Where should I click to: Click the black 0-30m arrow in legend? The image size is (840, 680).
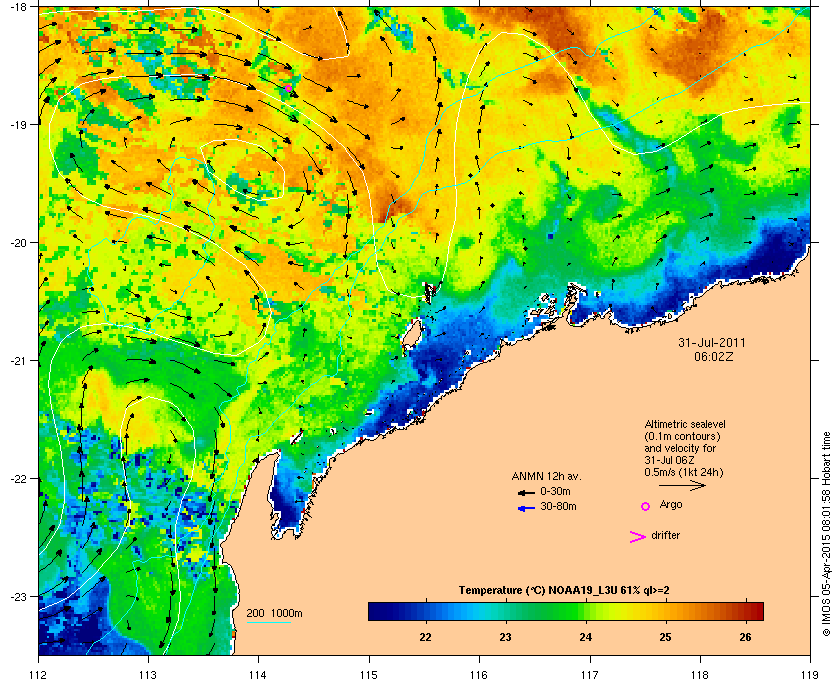pyautogui.click(x=527, y=492)
